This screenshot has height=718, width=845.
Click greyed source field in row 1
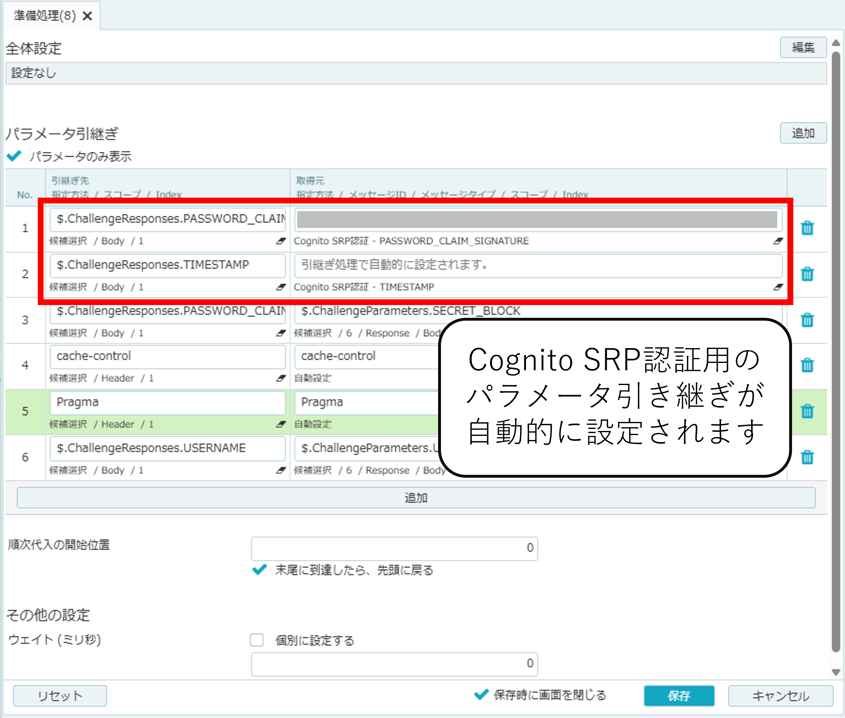[x=538, y=219]
